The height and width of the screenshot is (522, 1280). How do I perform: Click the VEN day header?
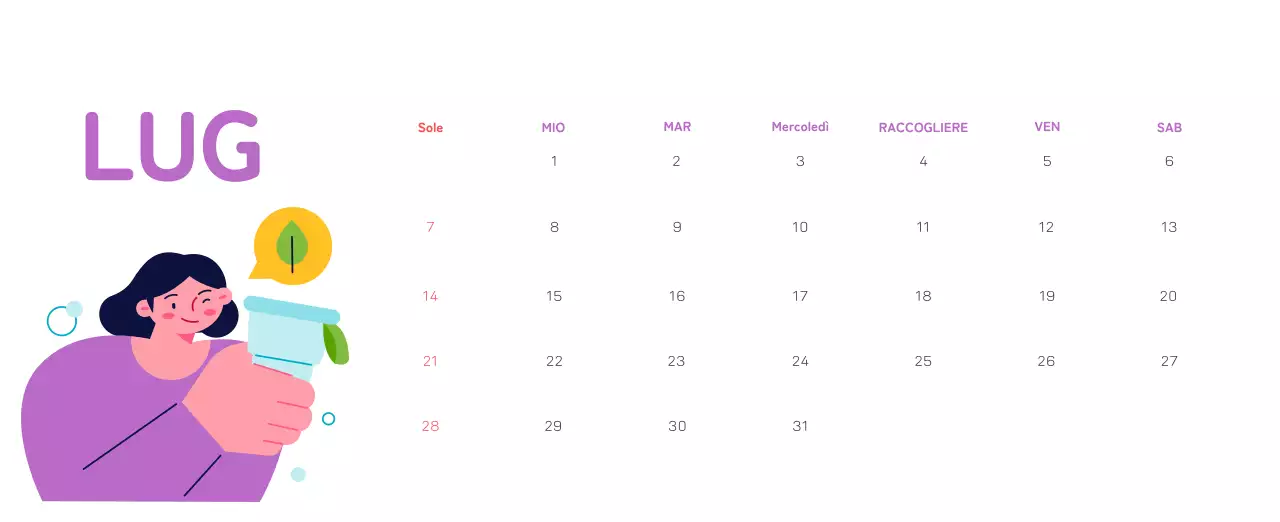(1047, 127)
